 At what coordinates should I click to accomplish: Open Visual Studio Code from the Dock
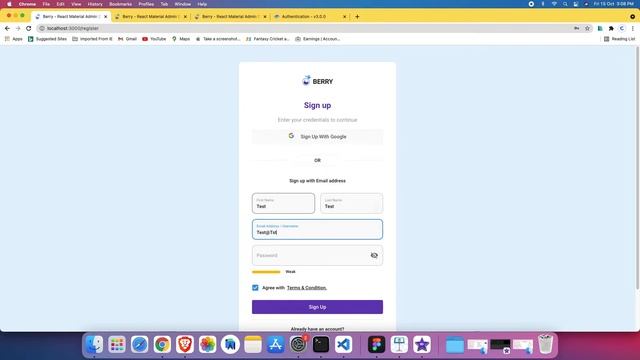(344, 344)
